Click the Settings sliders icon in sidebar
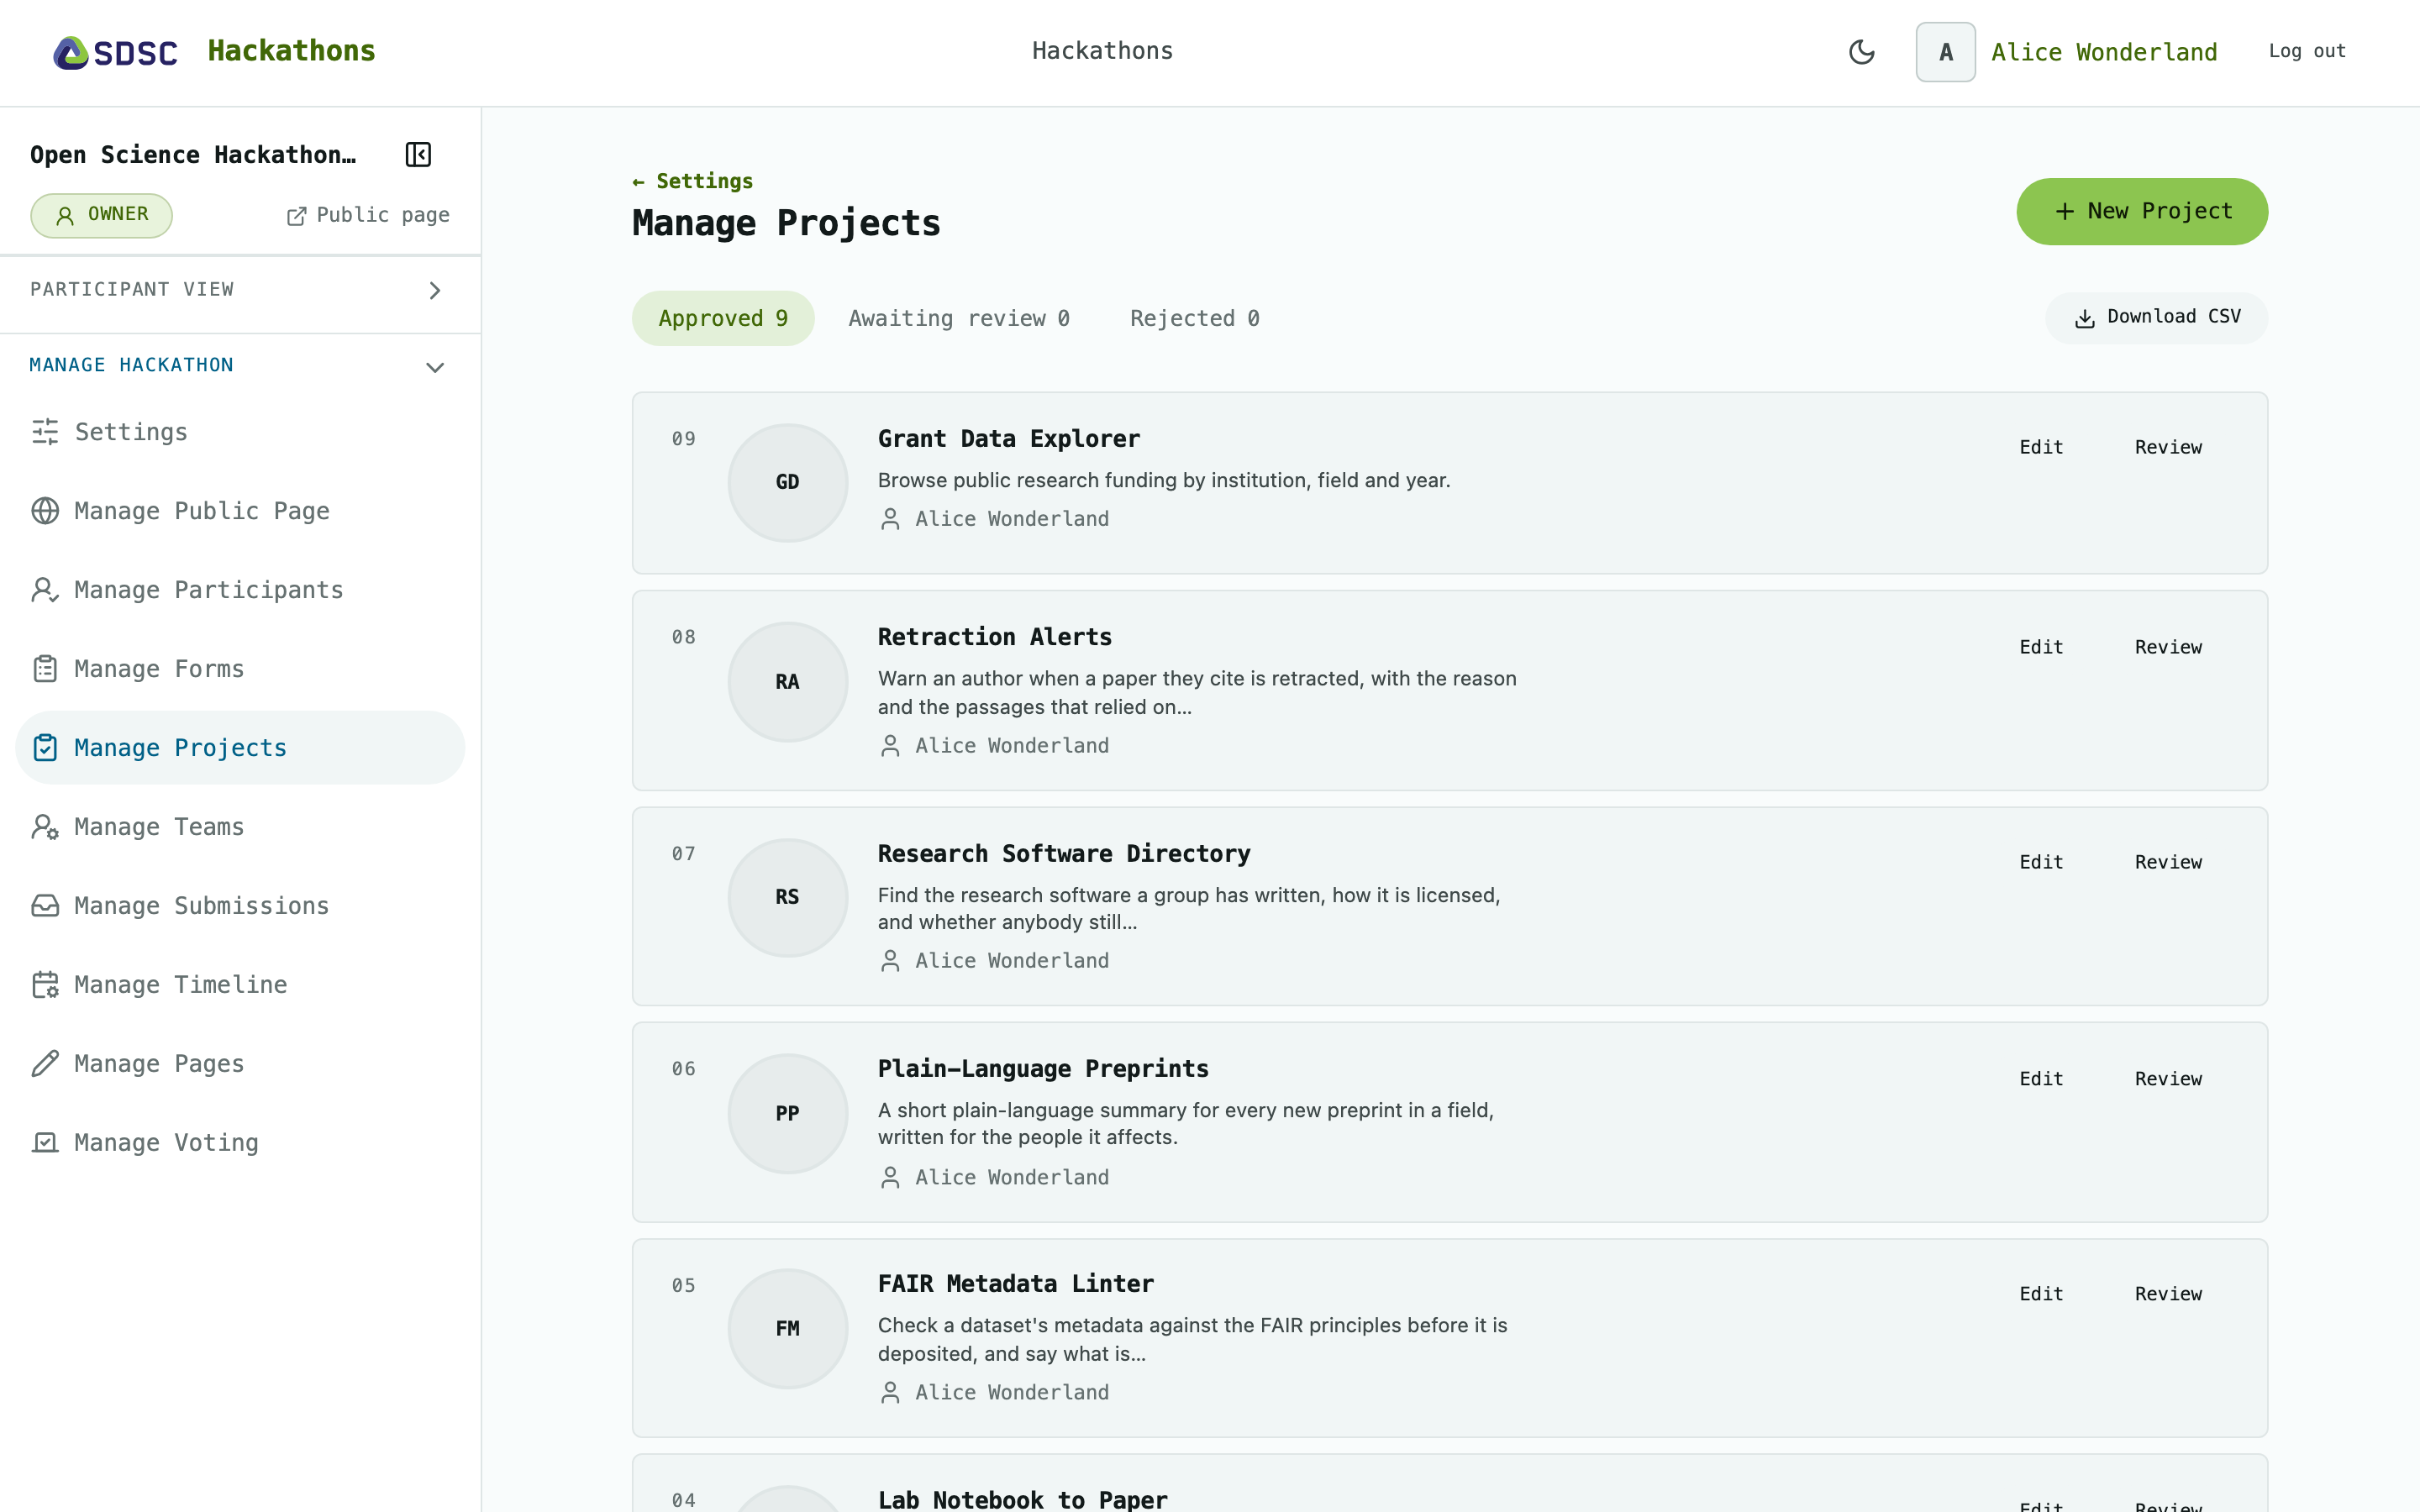 pyautogui.click(x=45, y=432)
